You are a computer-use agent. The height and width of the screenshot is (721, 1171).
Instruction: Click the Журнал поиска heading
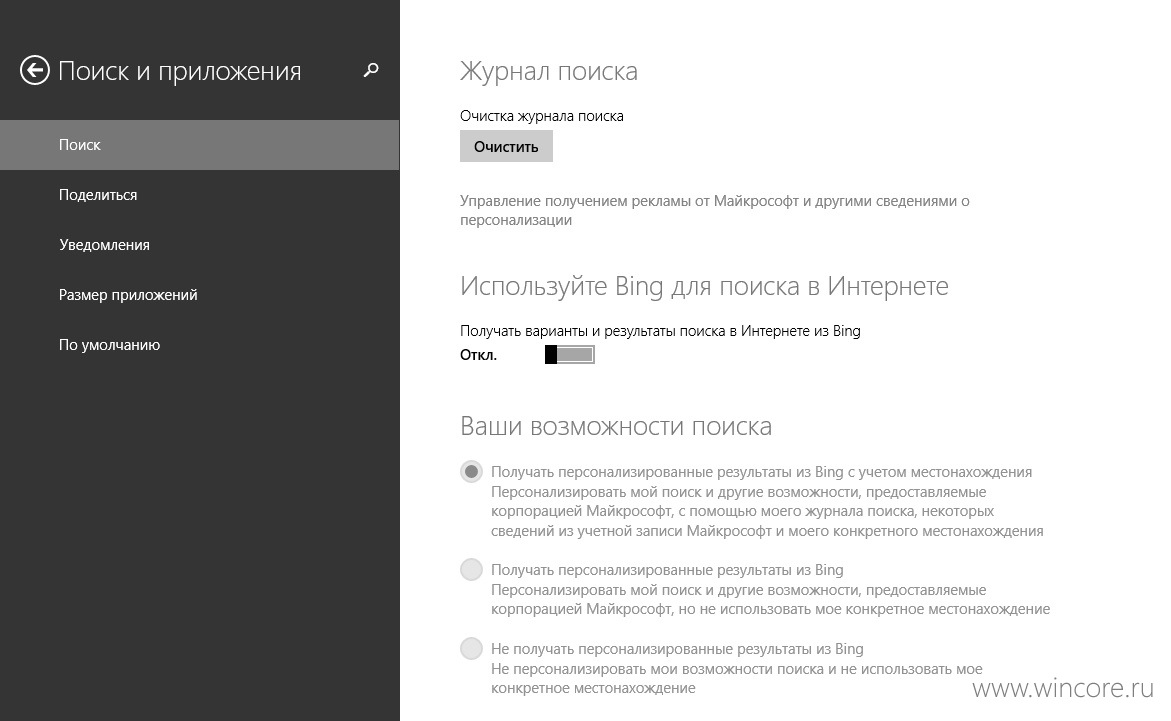pyautogui.click(x=549, y=71)
